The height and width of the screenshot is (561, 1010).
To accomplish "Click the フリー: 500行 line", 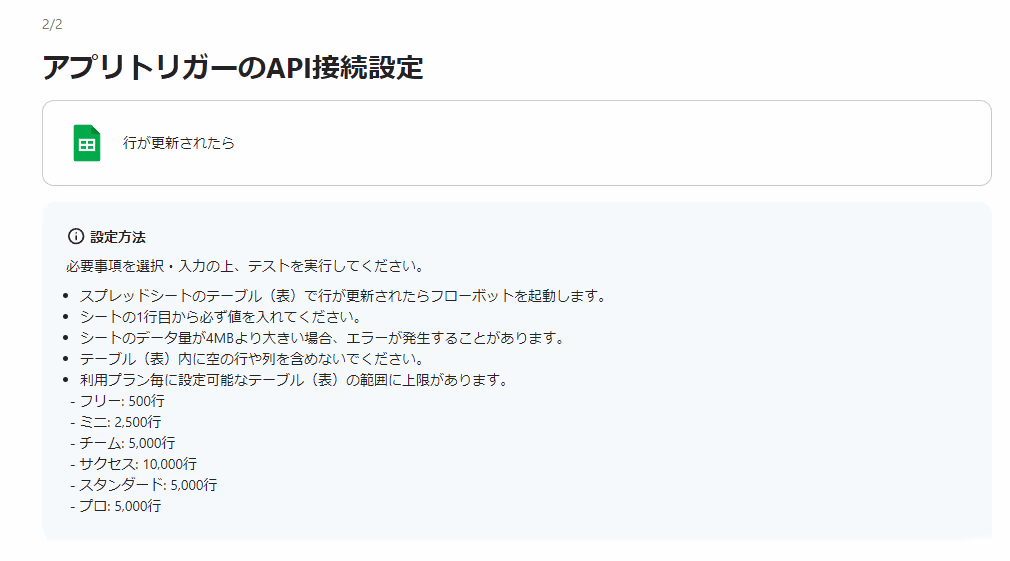I will [118, 401].
